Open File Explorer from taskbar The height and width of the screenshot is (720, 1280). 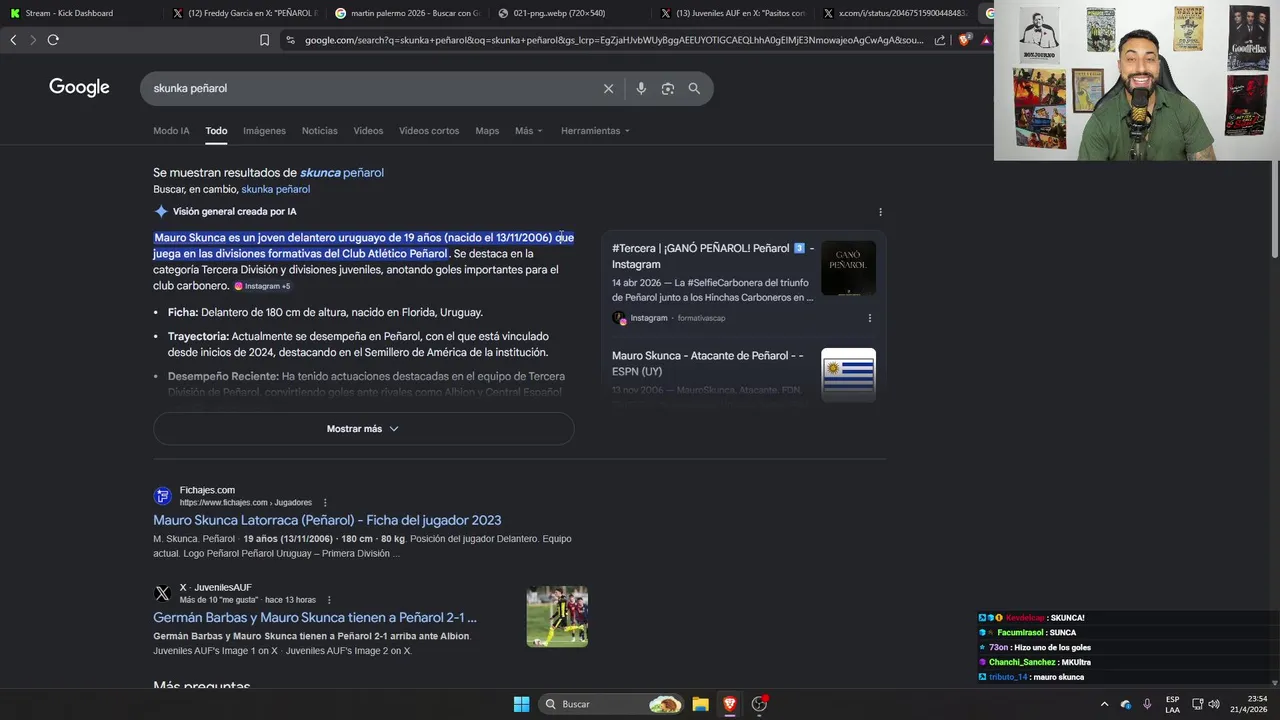click(700, 704)
